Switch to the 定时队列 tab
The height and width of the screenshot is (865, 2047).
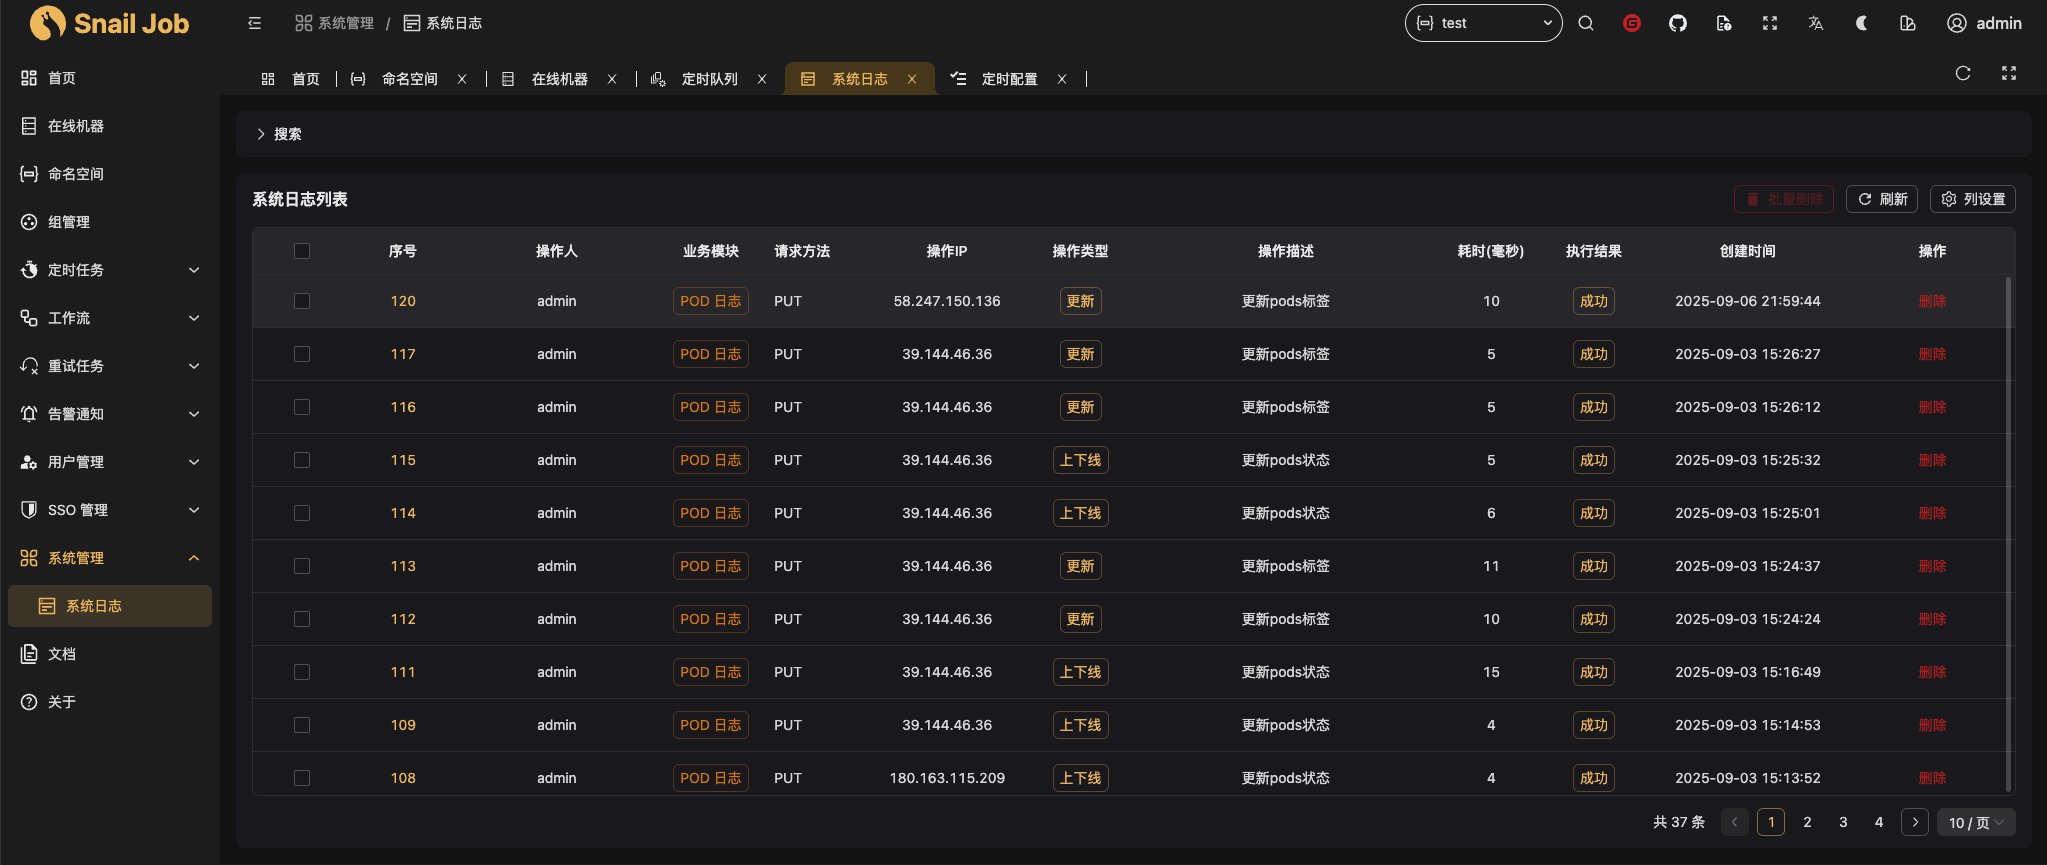click(709, 79)
